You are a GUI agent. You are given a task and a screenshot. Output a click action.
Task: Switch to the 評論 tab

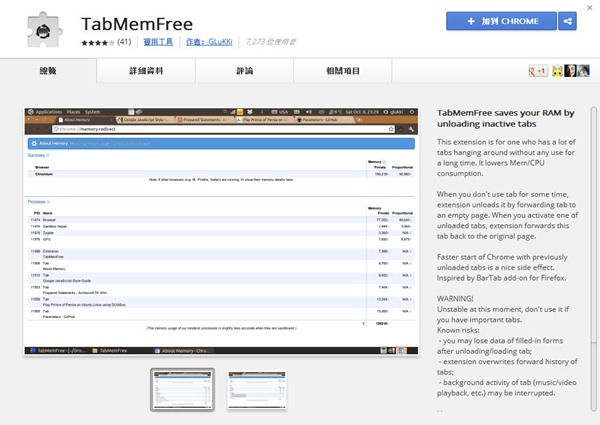point(245,71)
